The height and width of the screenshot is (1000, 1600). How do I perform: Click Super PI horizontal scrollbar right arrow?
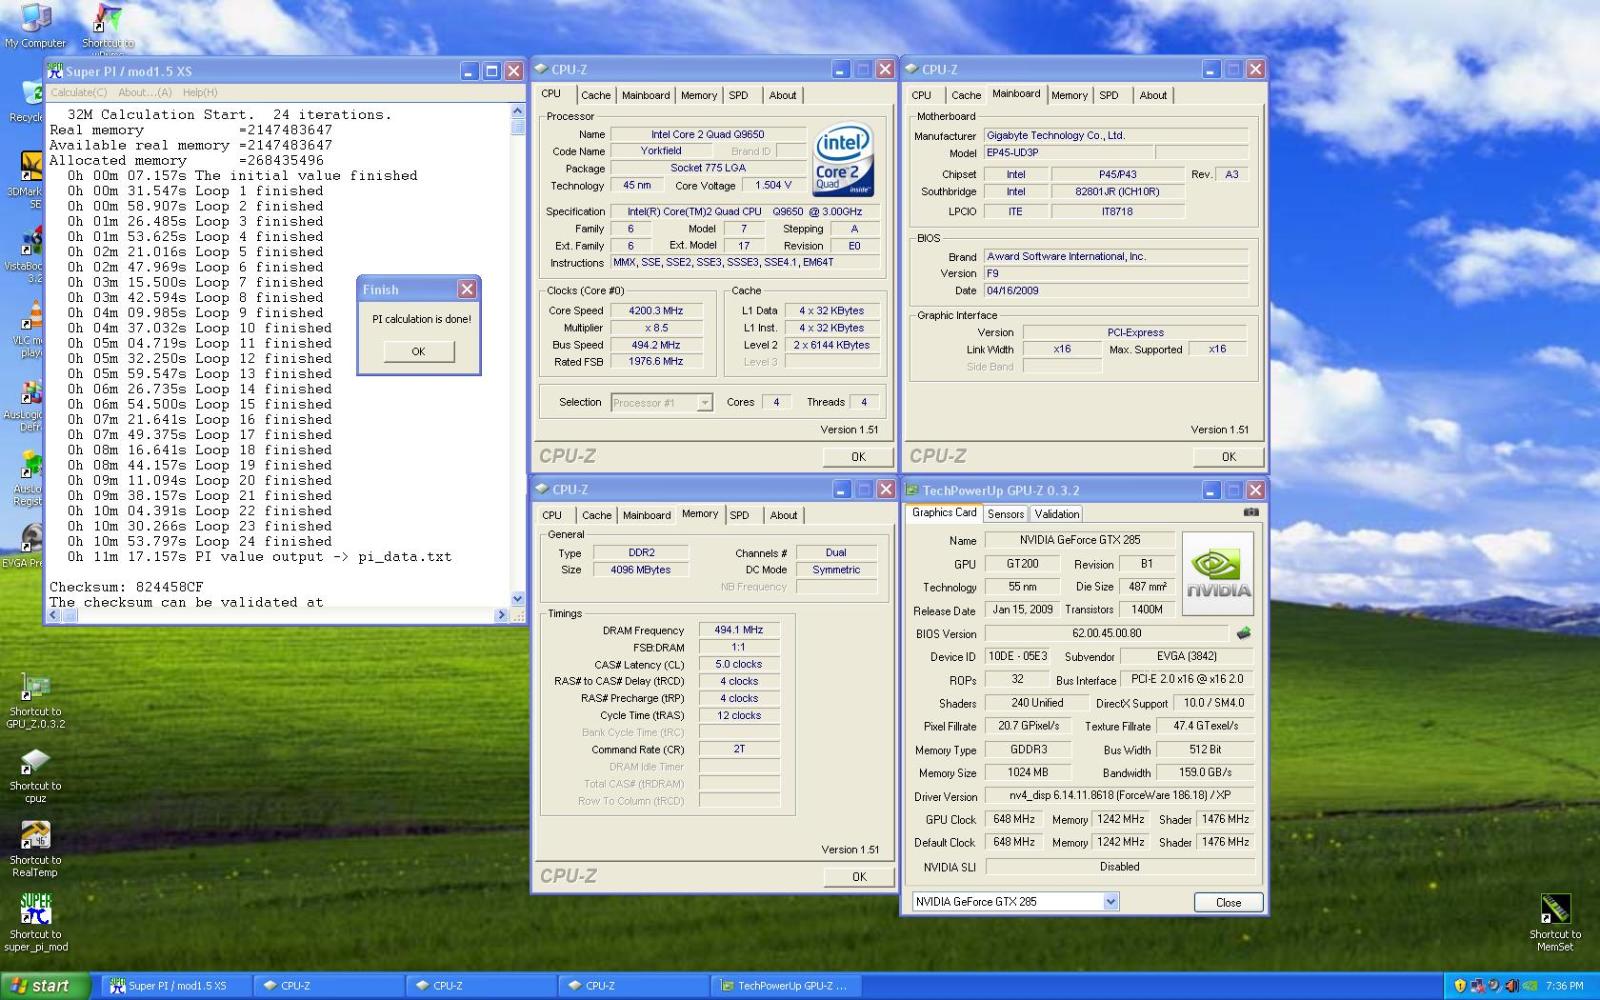(502, 615)
